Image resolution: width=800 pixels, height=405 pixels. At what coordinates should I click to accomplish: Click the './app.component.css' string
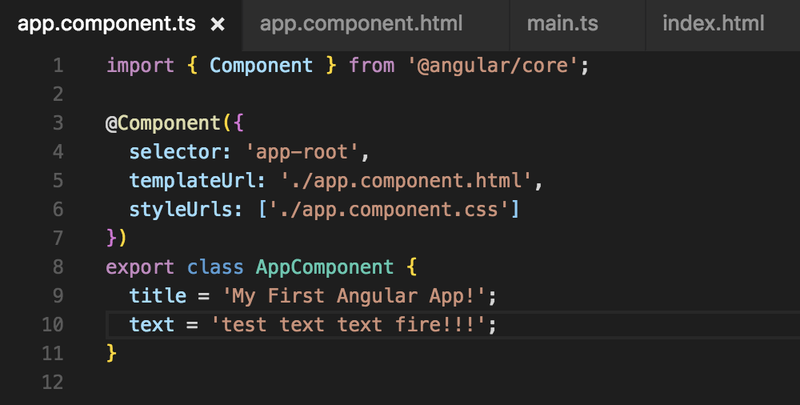tap(389, 210)
